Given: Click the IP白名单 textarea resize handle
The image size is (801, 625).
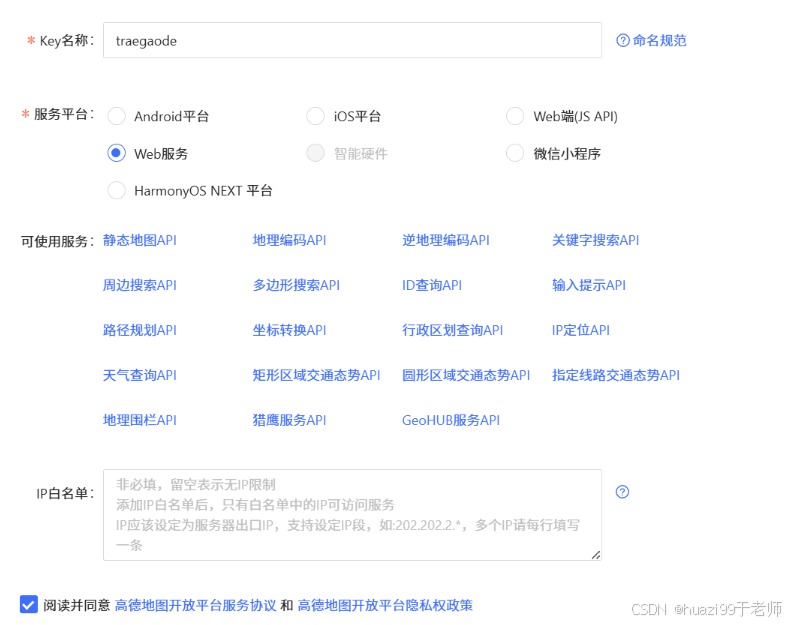Looking at the screenshot, I should coord(596,555).
